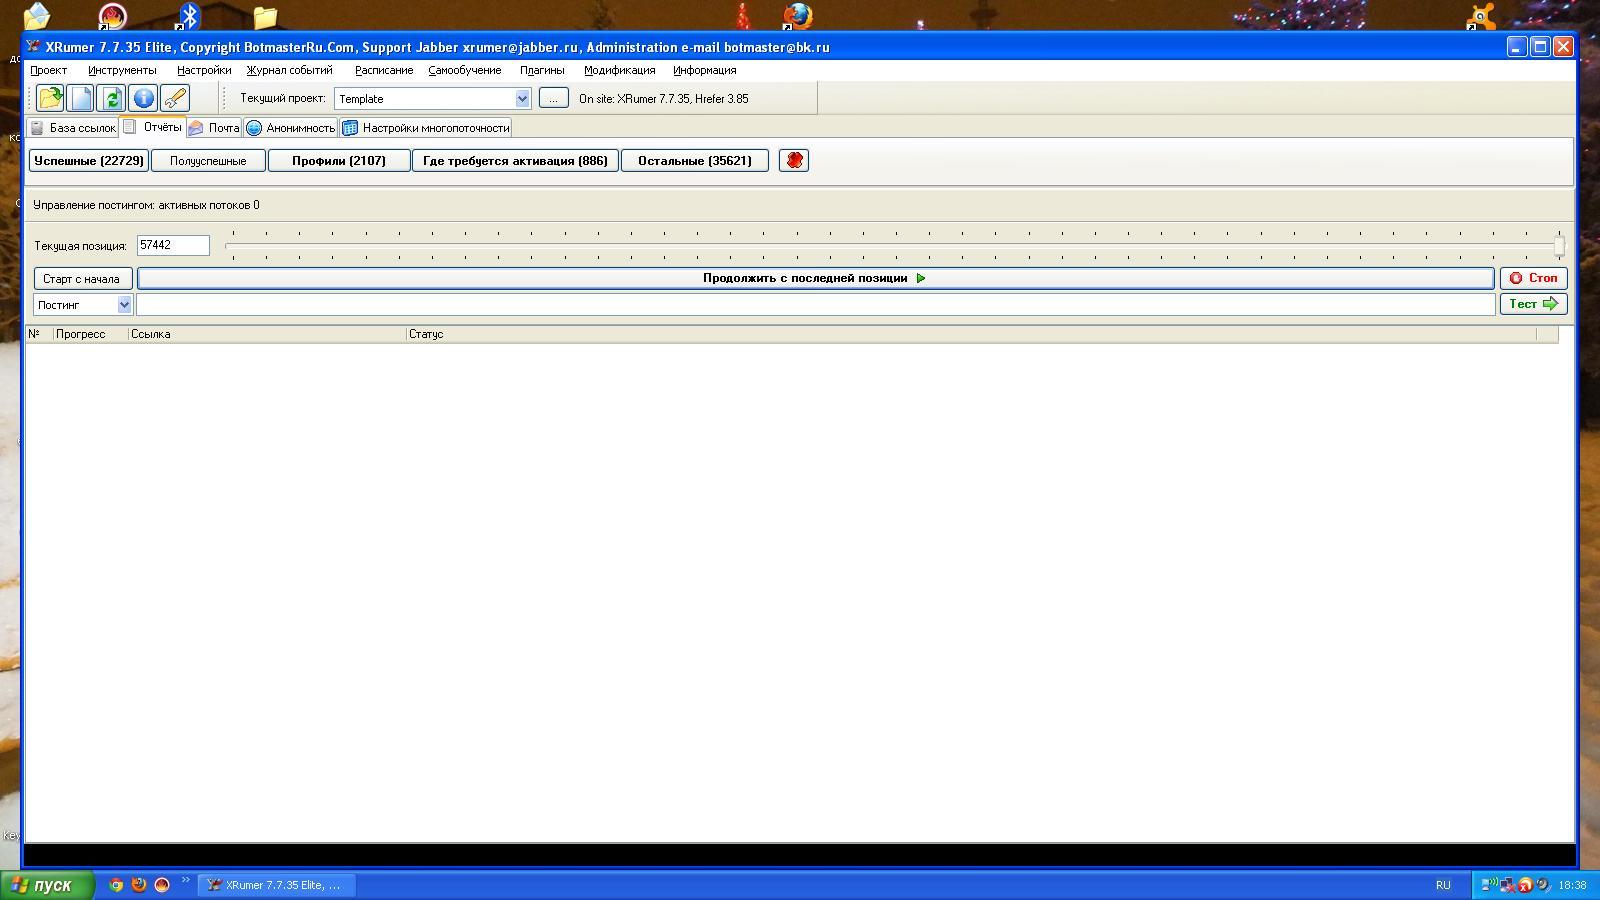Click the RU language indicator

[1443, 885]
